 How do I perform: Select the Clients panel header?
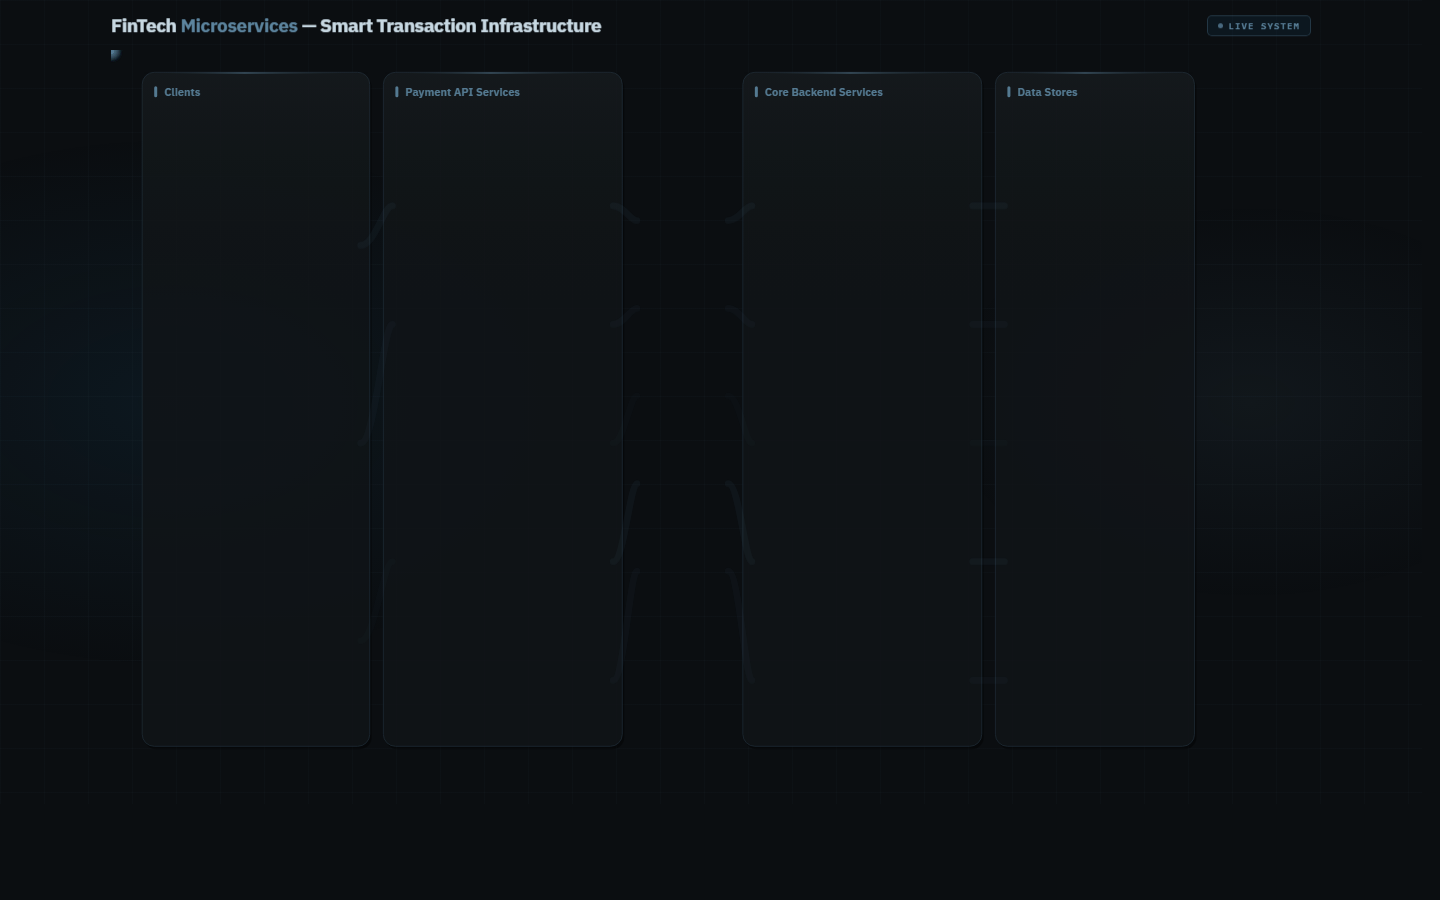tap(182, 92)
